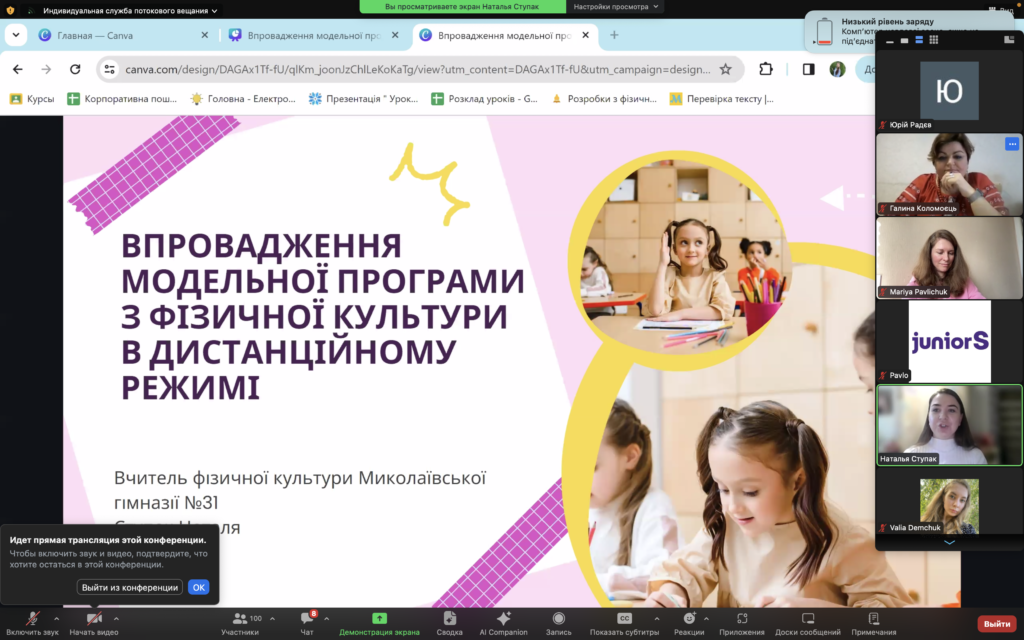
Task: Unmute microphone with Включить звук
Action: coord(32,624)
